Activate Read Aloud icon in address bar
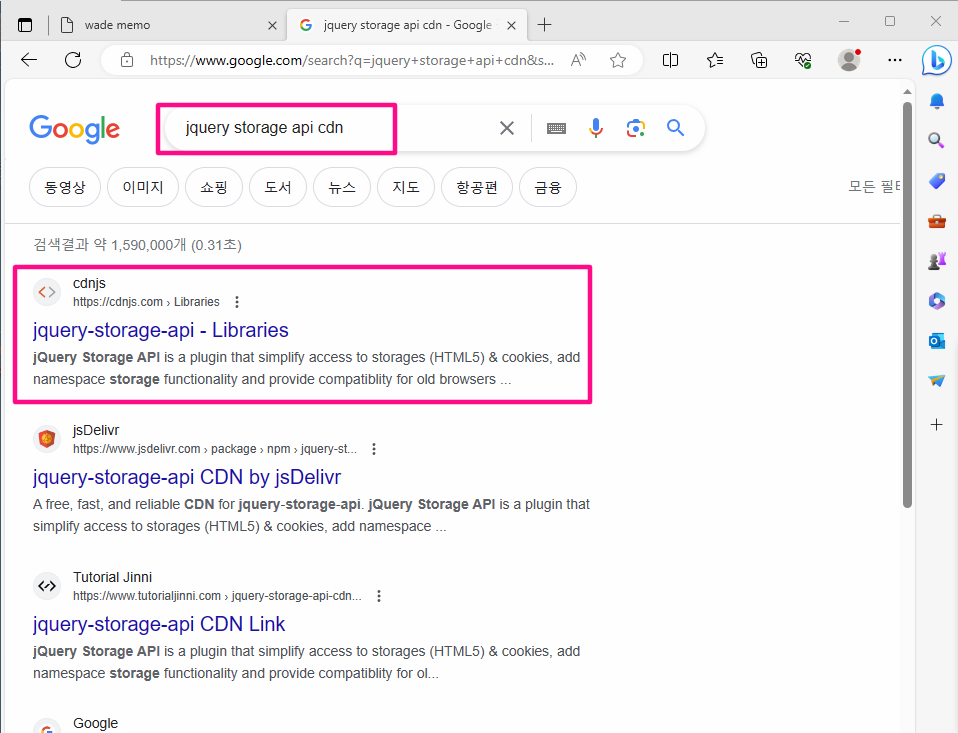The height and width of the screenshot is (733, 958). point(578,60)
